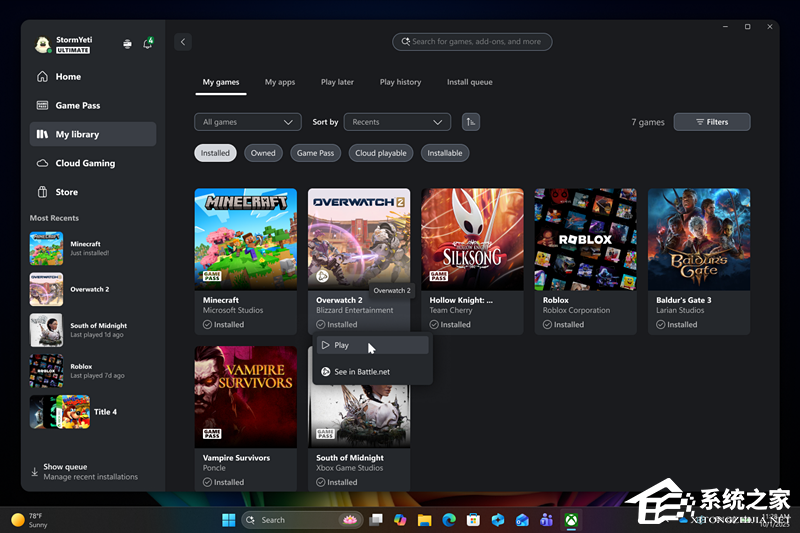Open the Store section
This screenshot has width=800, height=533.
(x=92, y=192)
